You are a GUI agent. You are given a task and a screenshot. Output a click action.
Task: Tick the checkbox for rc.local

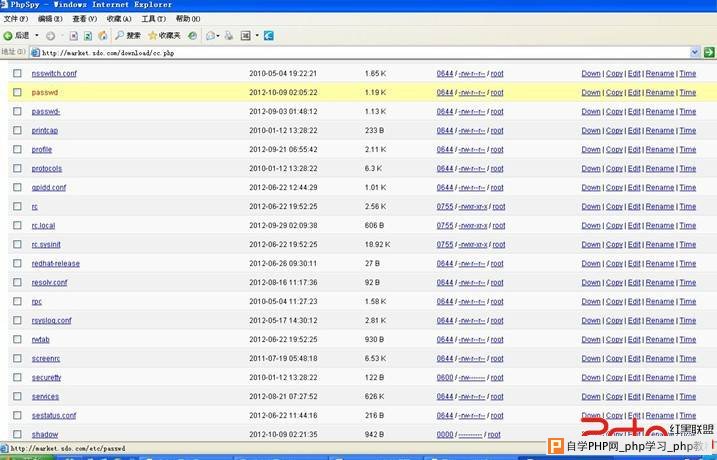point(17,225)
